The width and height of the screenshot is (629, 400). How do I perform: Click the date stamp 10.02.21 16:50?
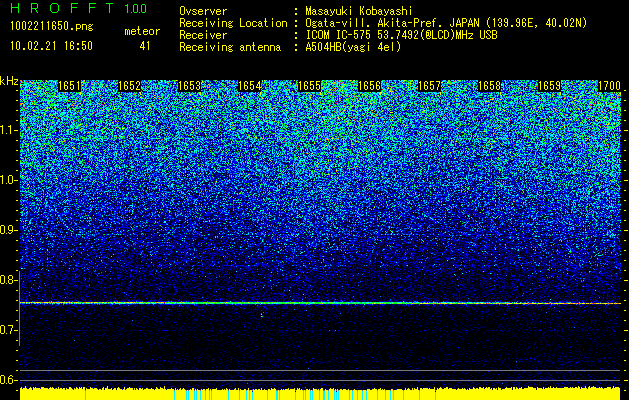pos(51,46)
